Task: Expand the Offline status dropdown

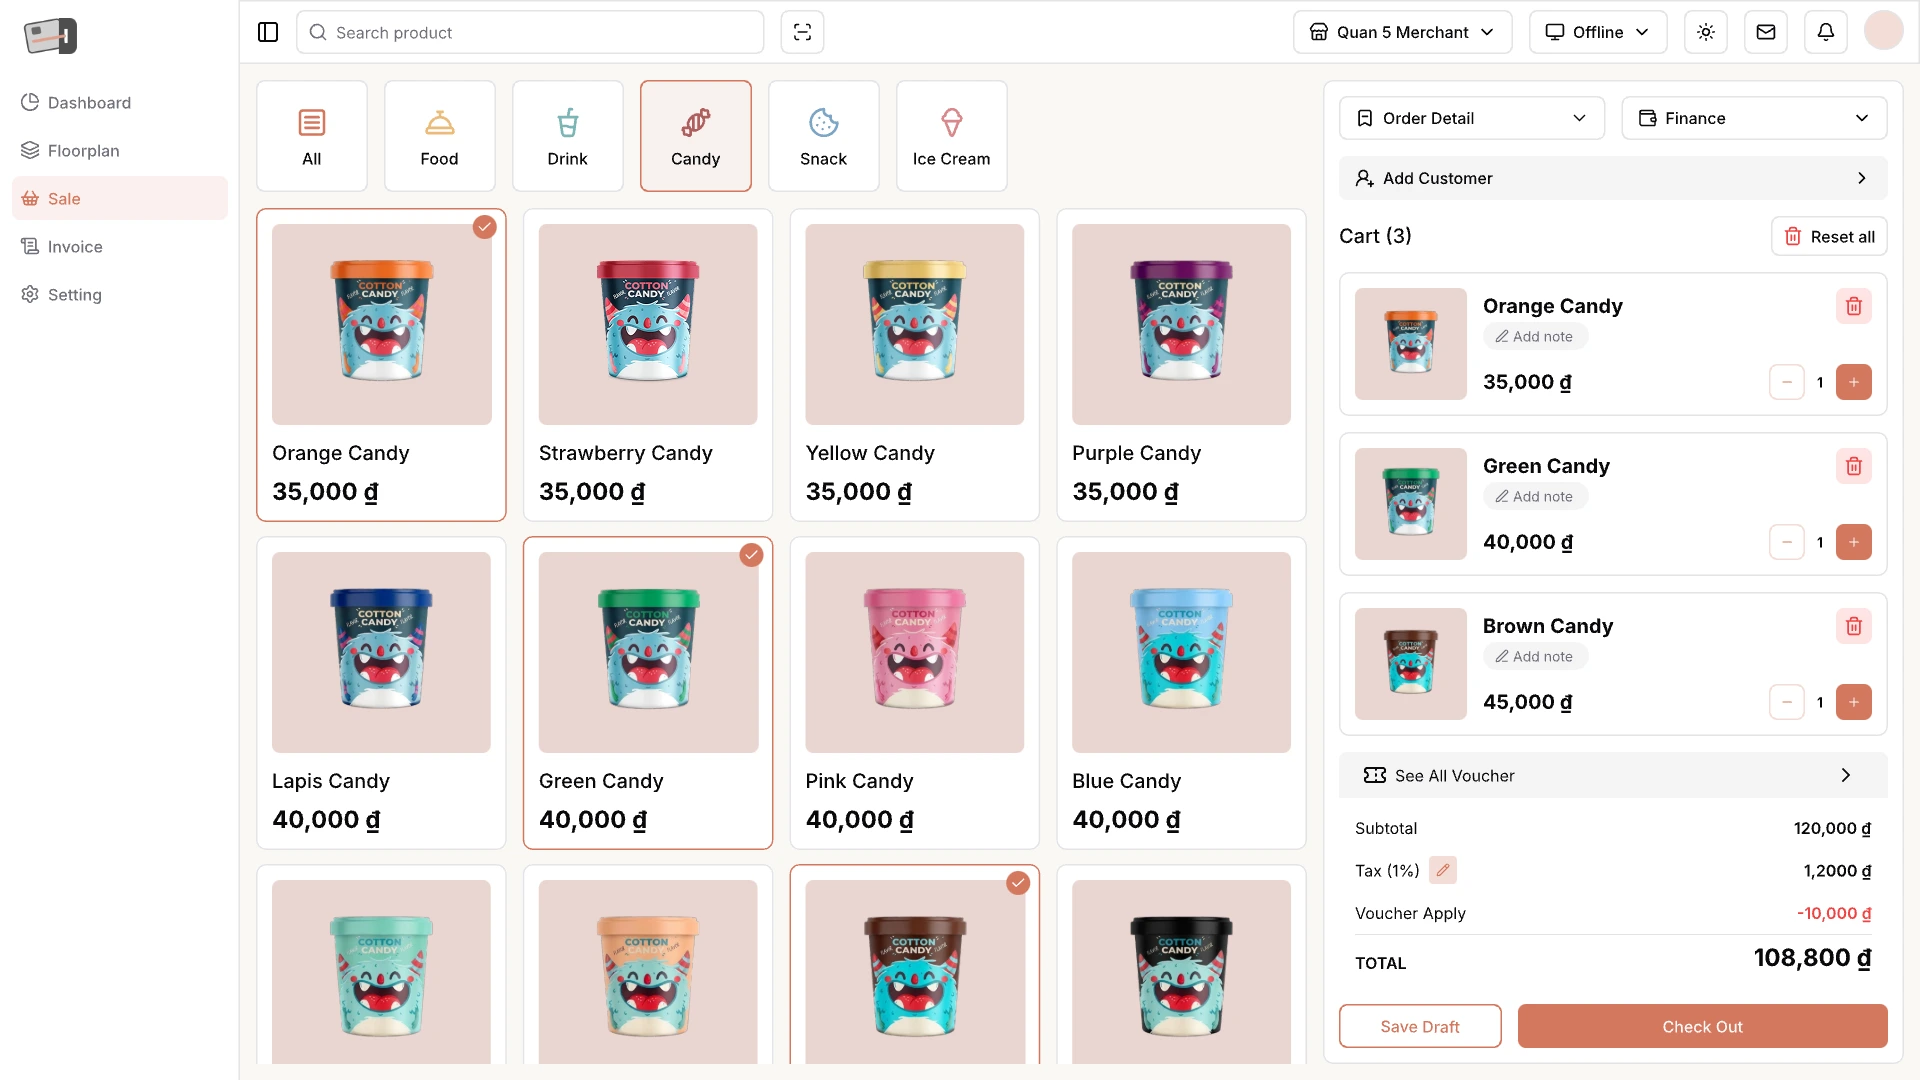Action: 1598,32
